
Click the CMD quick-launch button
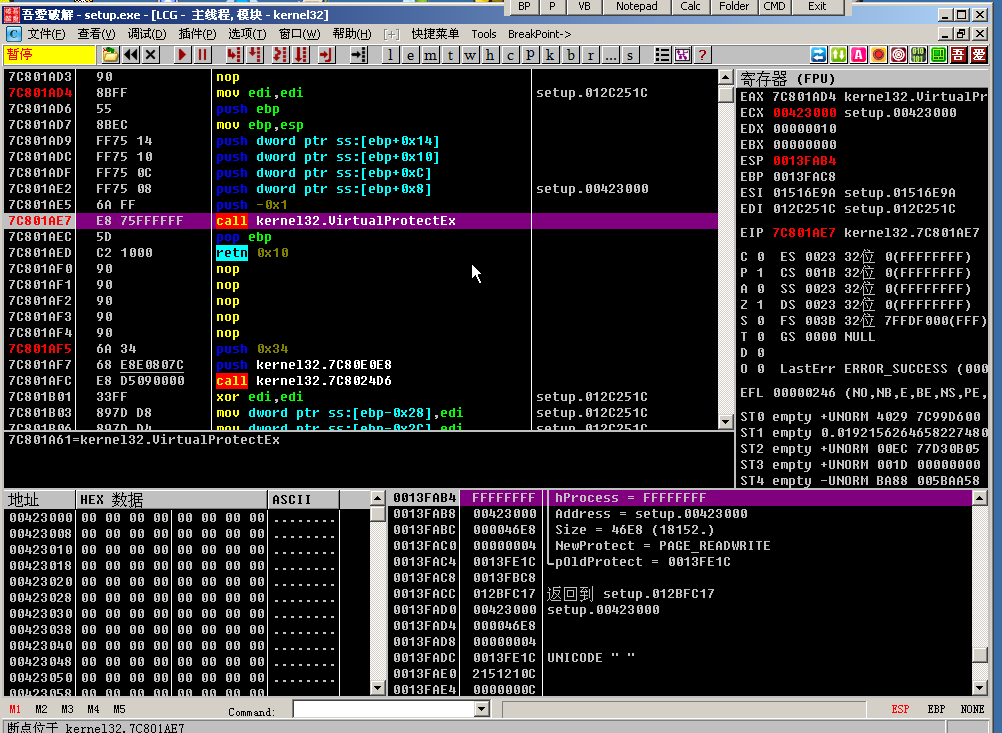[x=775, y=6]
